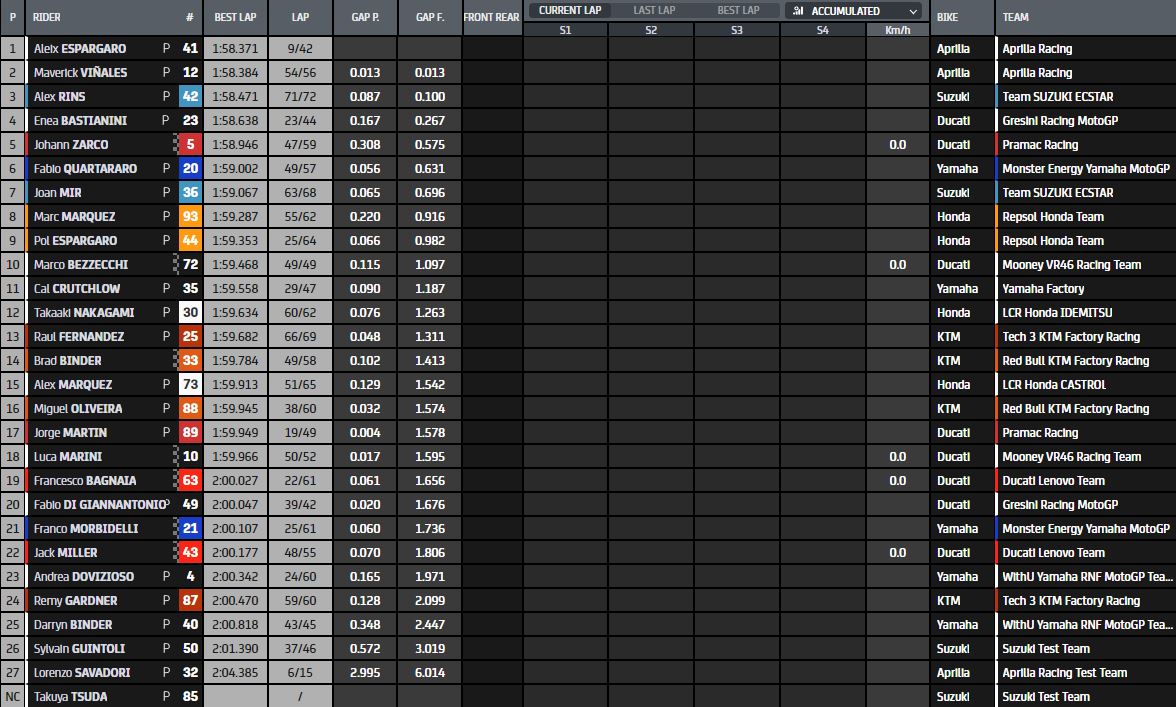Select rider Pol ESPARGARO
Image resolution: width=1176 pixels, height=707 pixels.
coord(75,241)
